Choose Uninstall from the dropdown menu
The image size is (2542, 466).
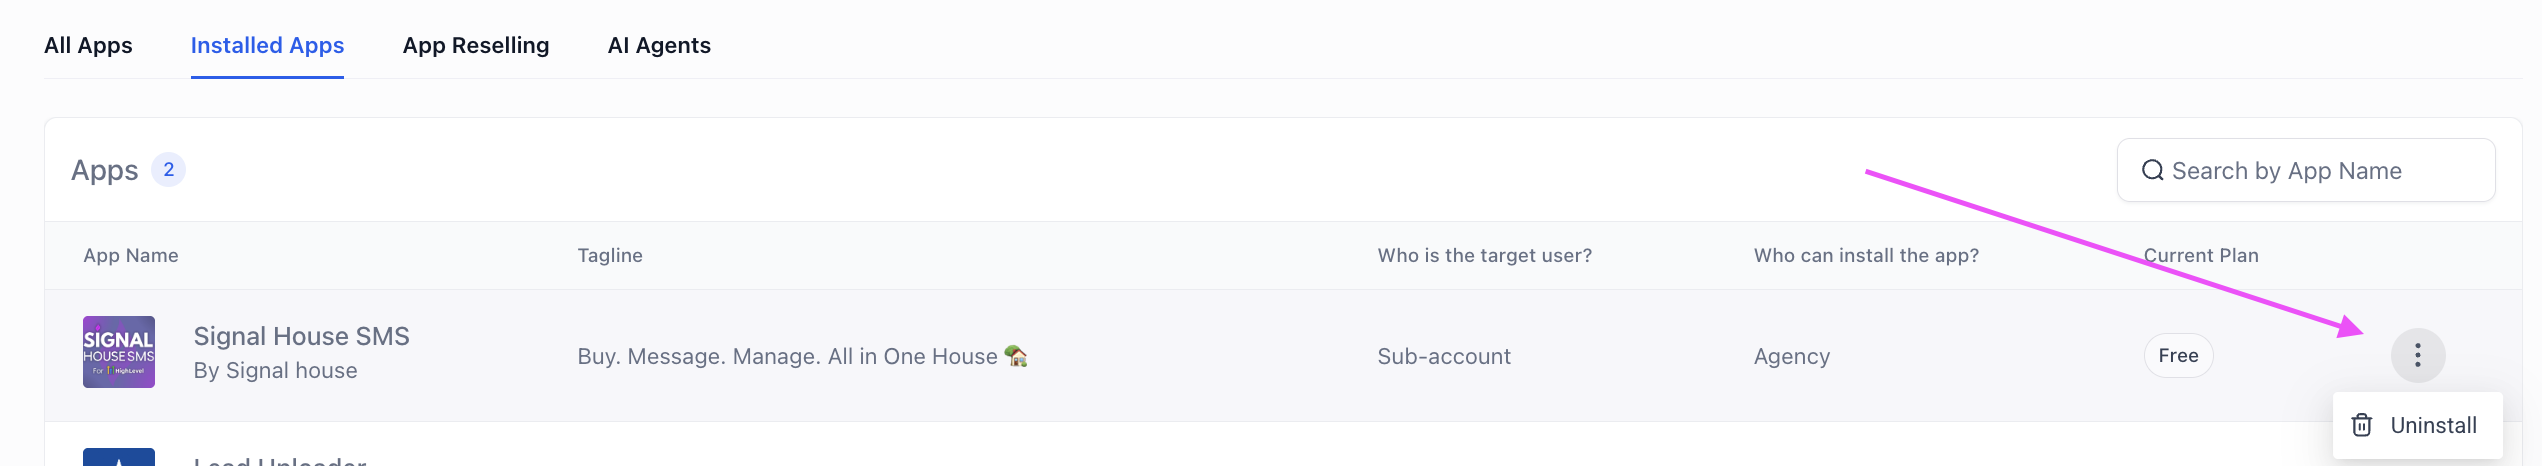pos(2432,425)
